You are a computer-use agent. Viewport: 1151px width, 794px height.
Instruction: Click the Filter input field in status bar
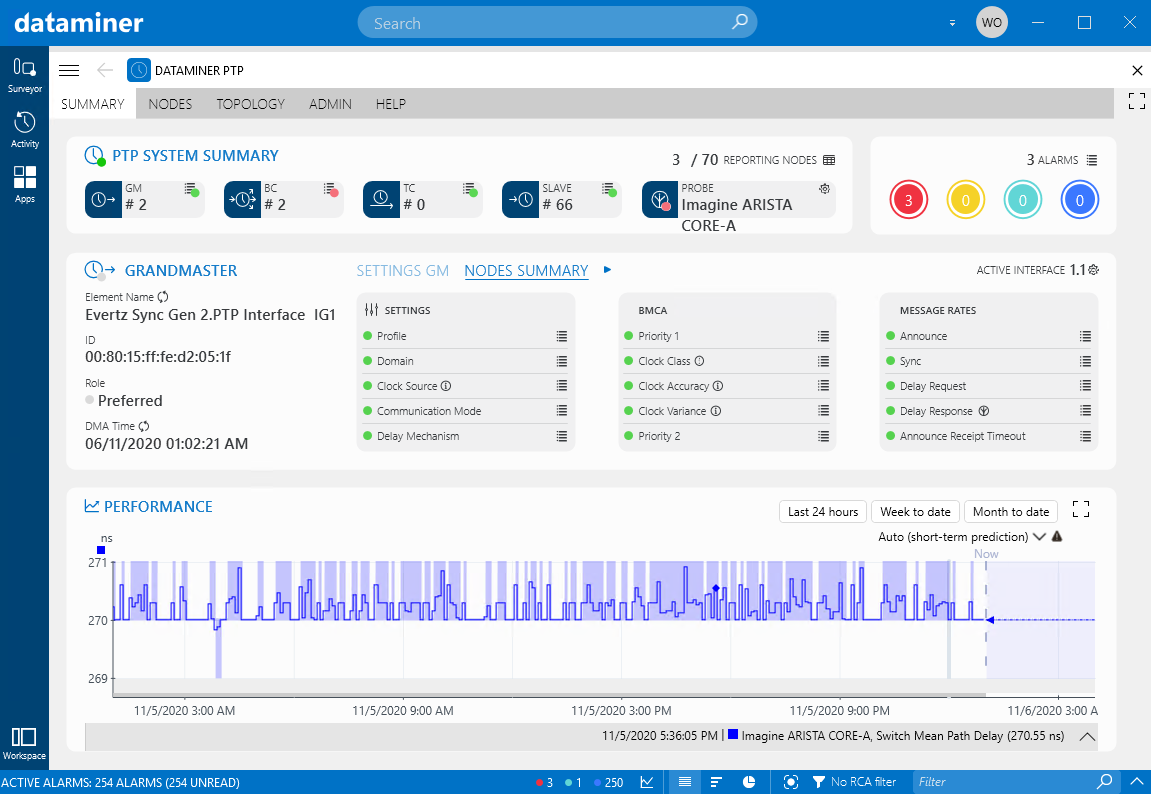coord(1000,781)
